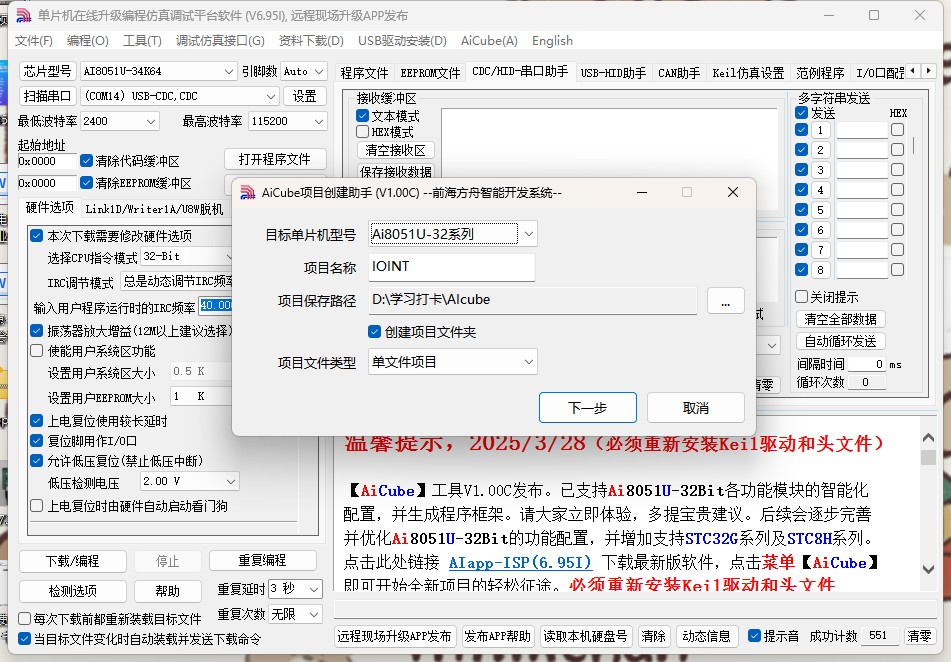The width and height of the screenshot is (951, 662).
Task: Toggle 本次下载需要修改硬件选项 checkbox
Action: (36, 235)
